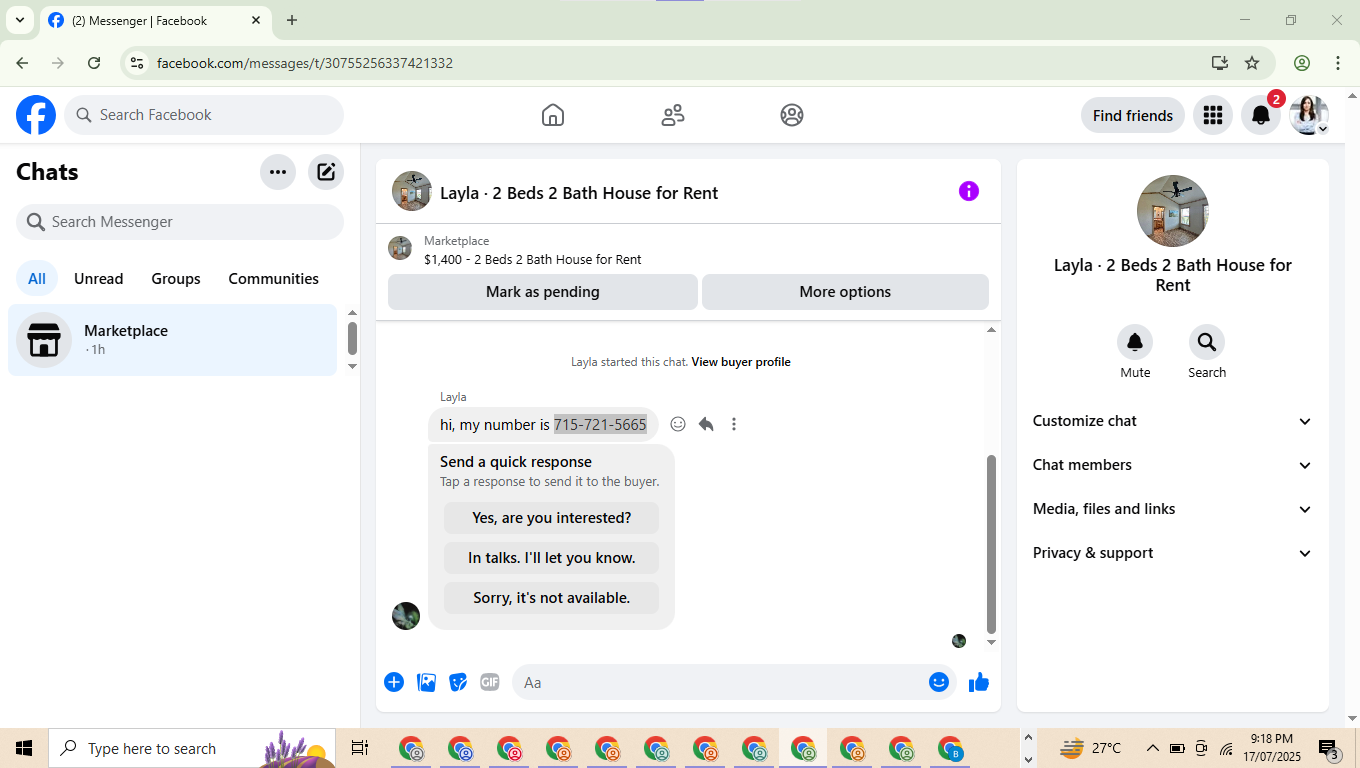This screenshot has width=1360, height=768.
Task: Open the account profile picture menu
Action: 1309,115
